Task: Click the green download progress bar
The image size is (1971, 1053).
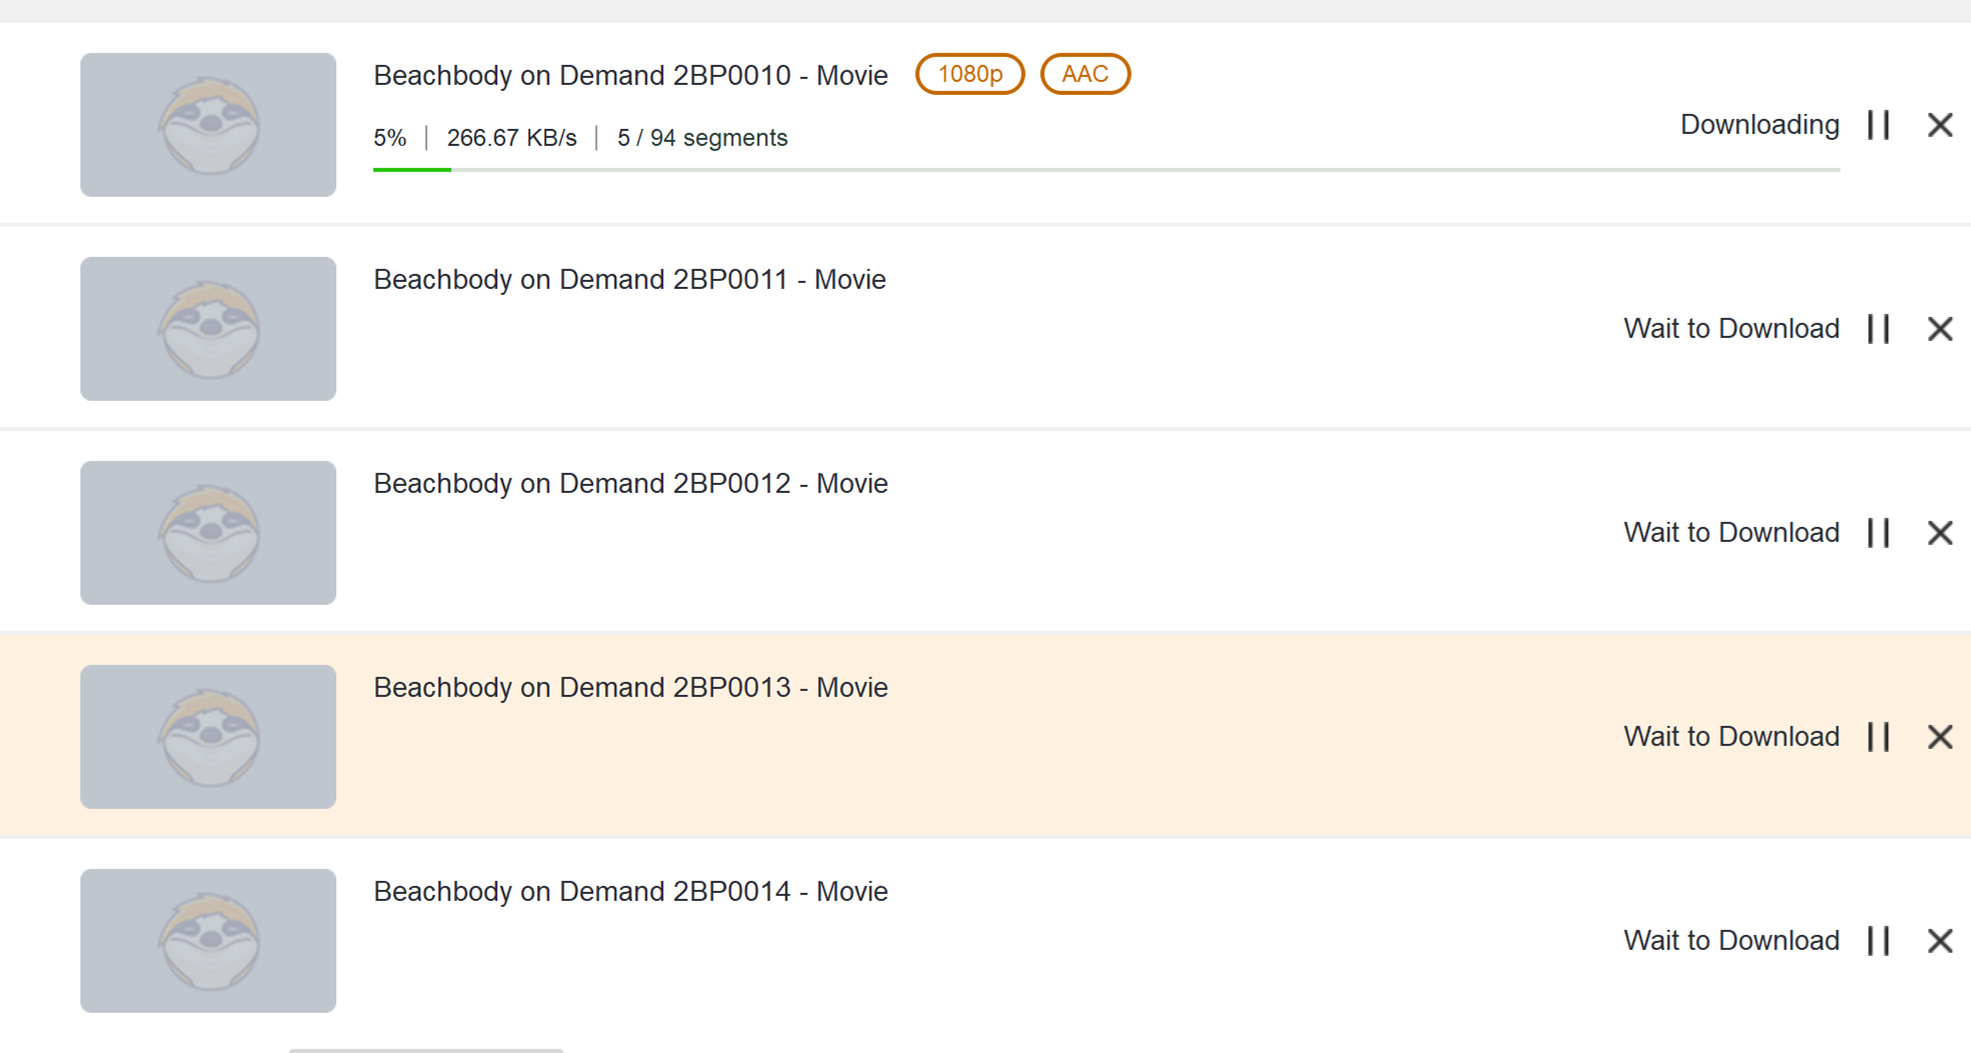Action: point(412,170)
